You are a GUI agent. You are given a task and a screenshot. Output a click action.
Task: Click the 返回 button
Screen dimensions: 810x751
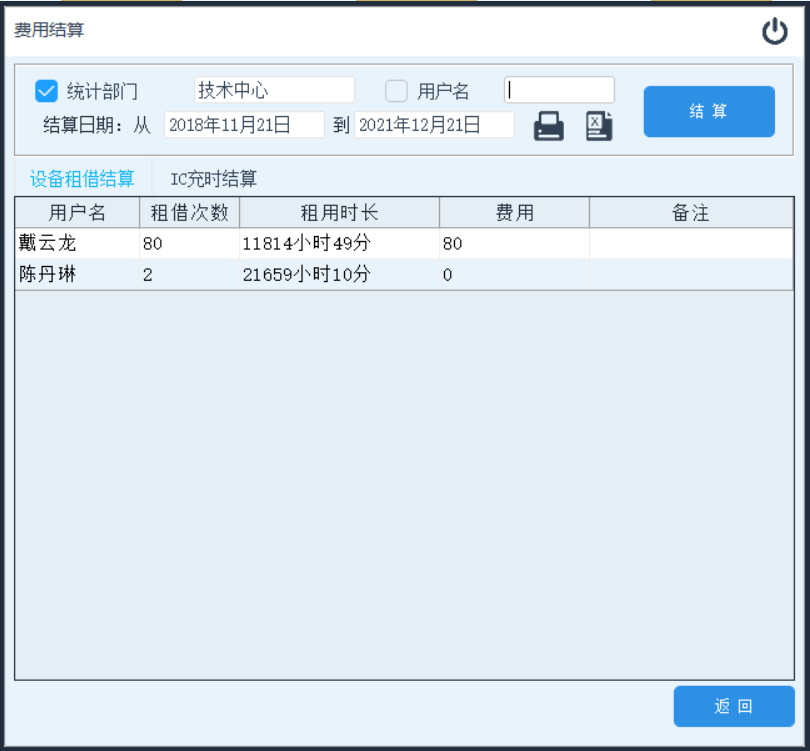coord(733,706)
